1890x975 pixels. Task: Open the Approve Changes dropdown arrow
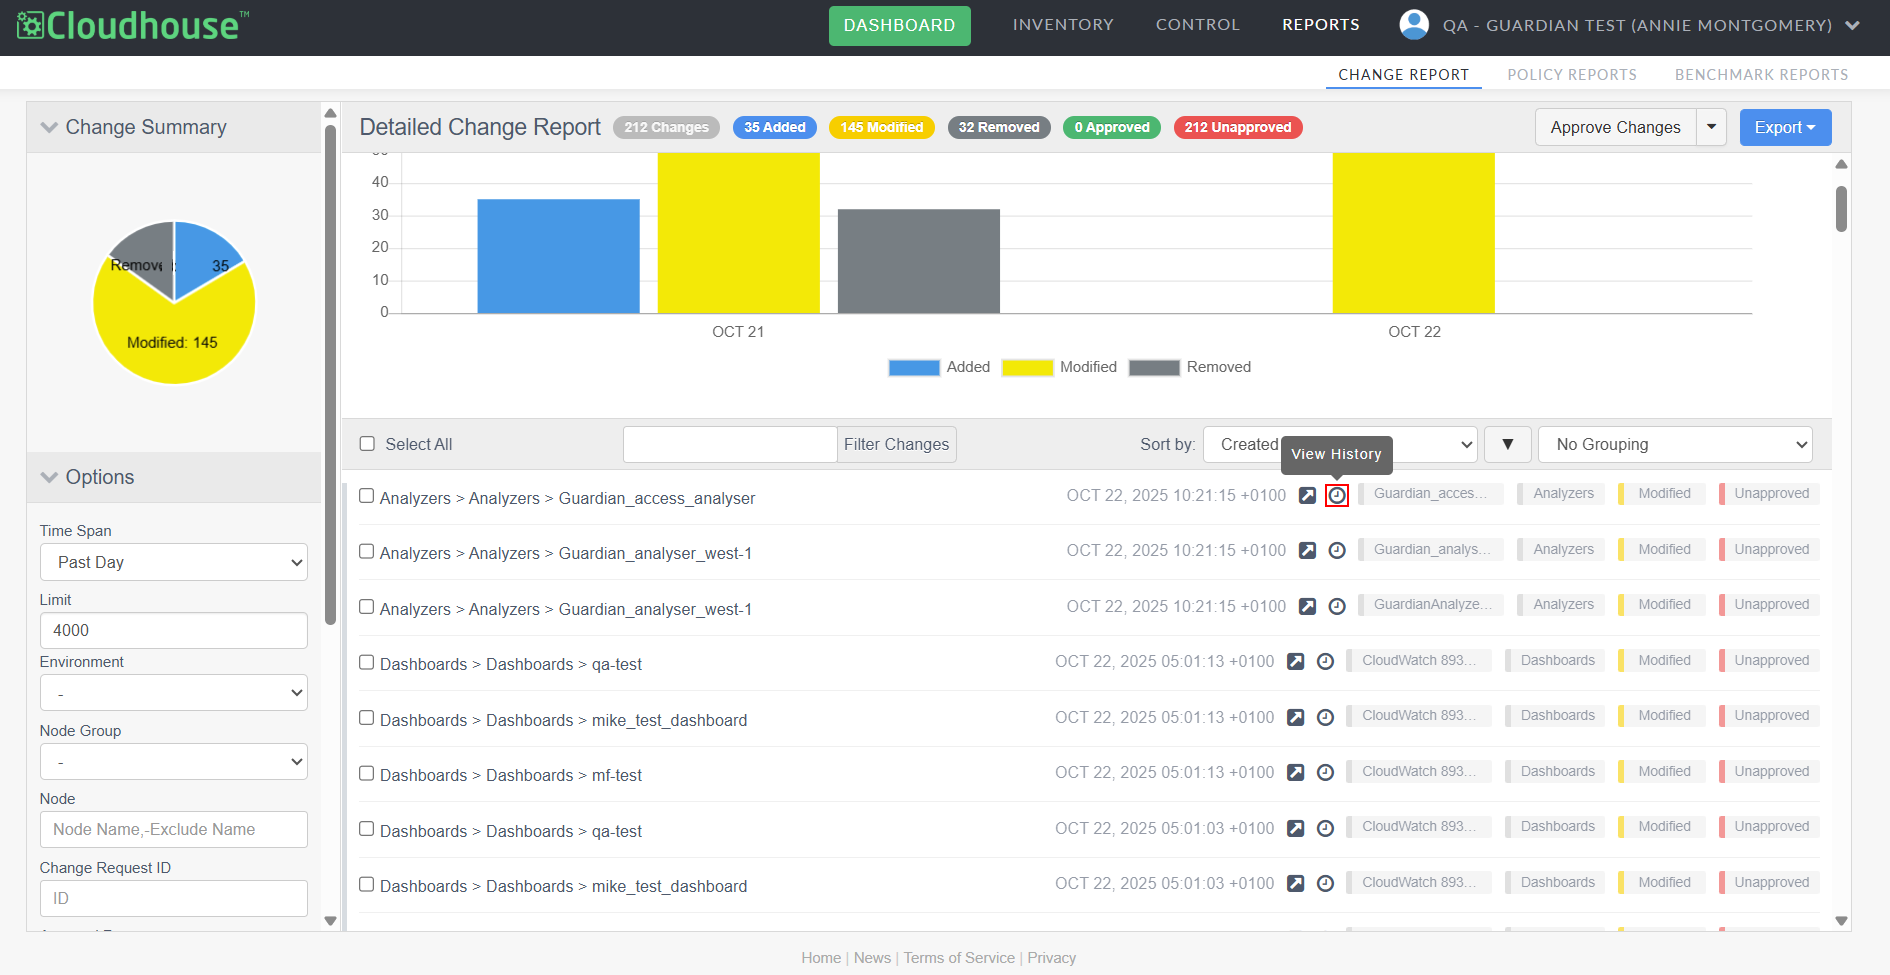[1711, 127]
